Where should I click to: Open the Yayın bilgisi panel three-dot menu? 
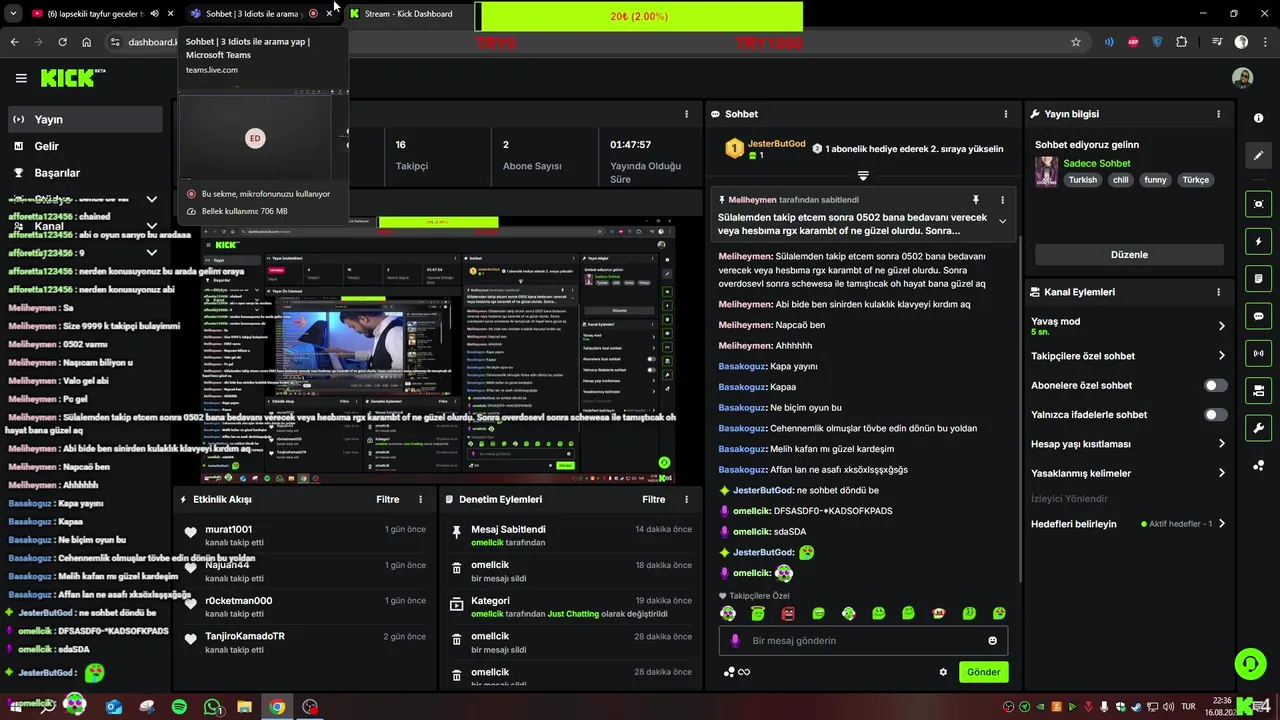pyautogui.click(x=1218, y=114)
